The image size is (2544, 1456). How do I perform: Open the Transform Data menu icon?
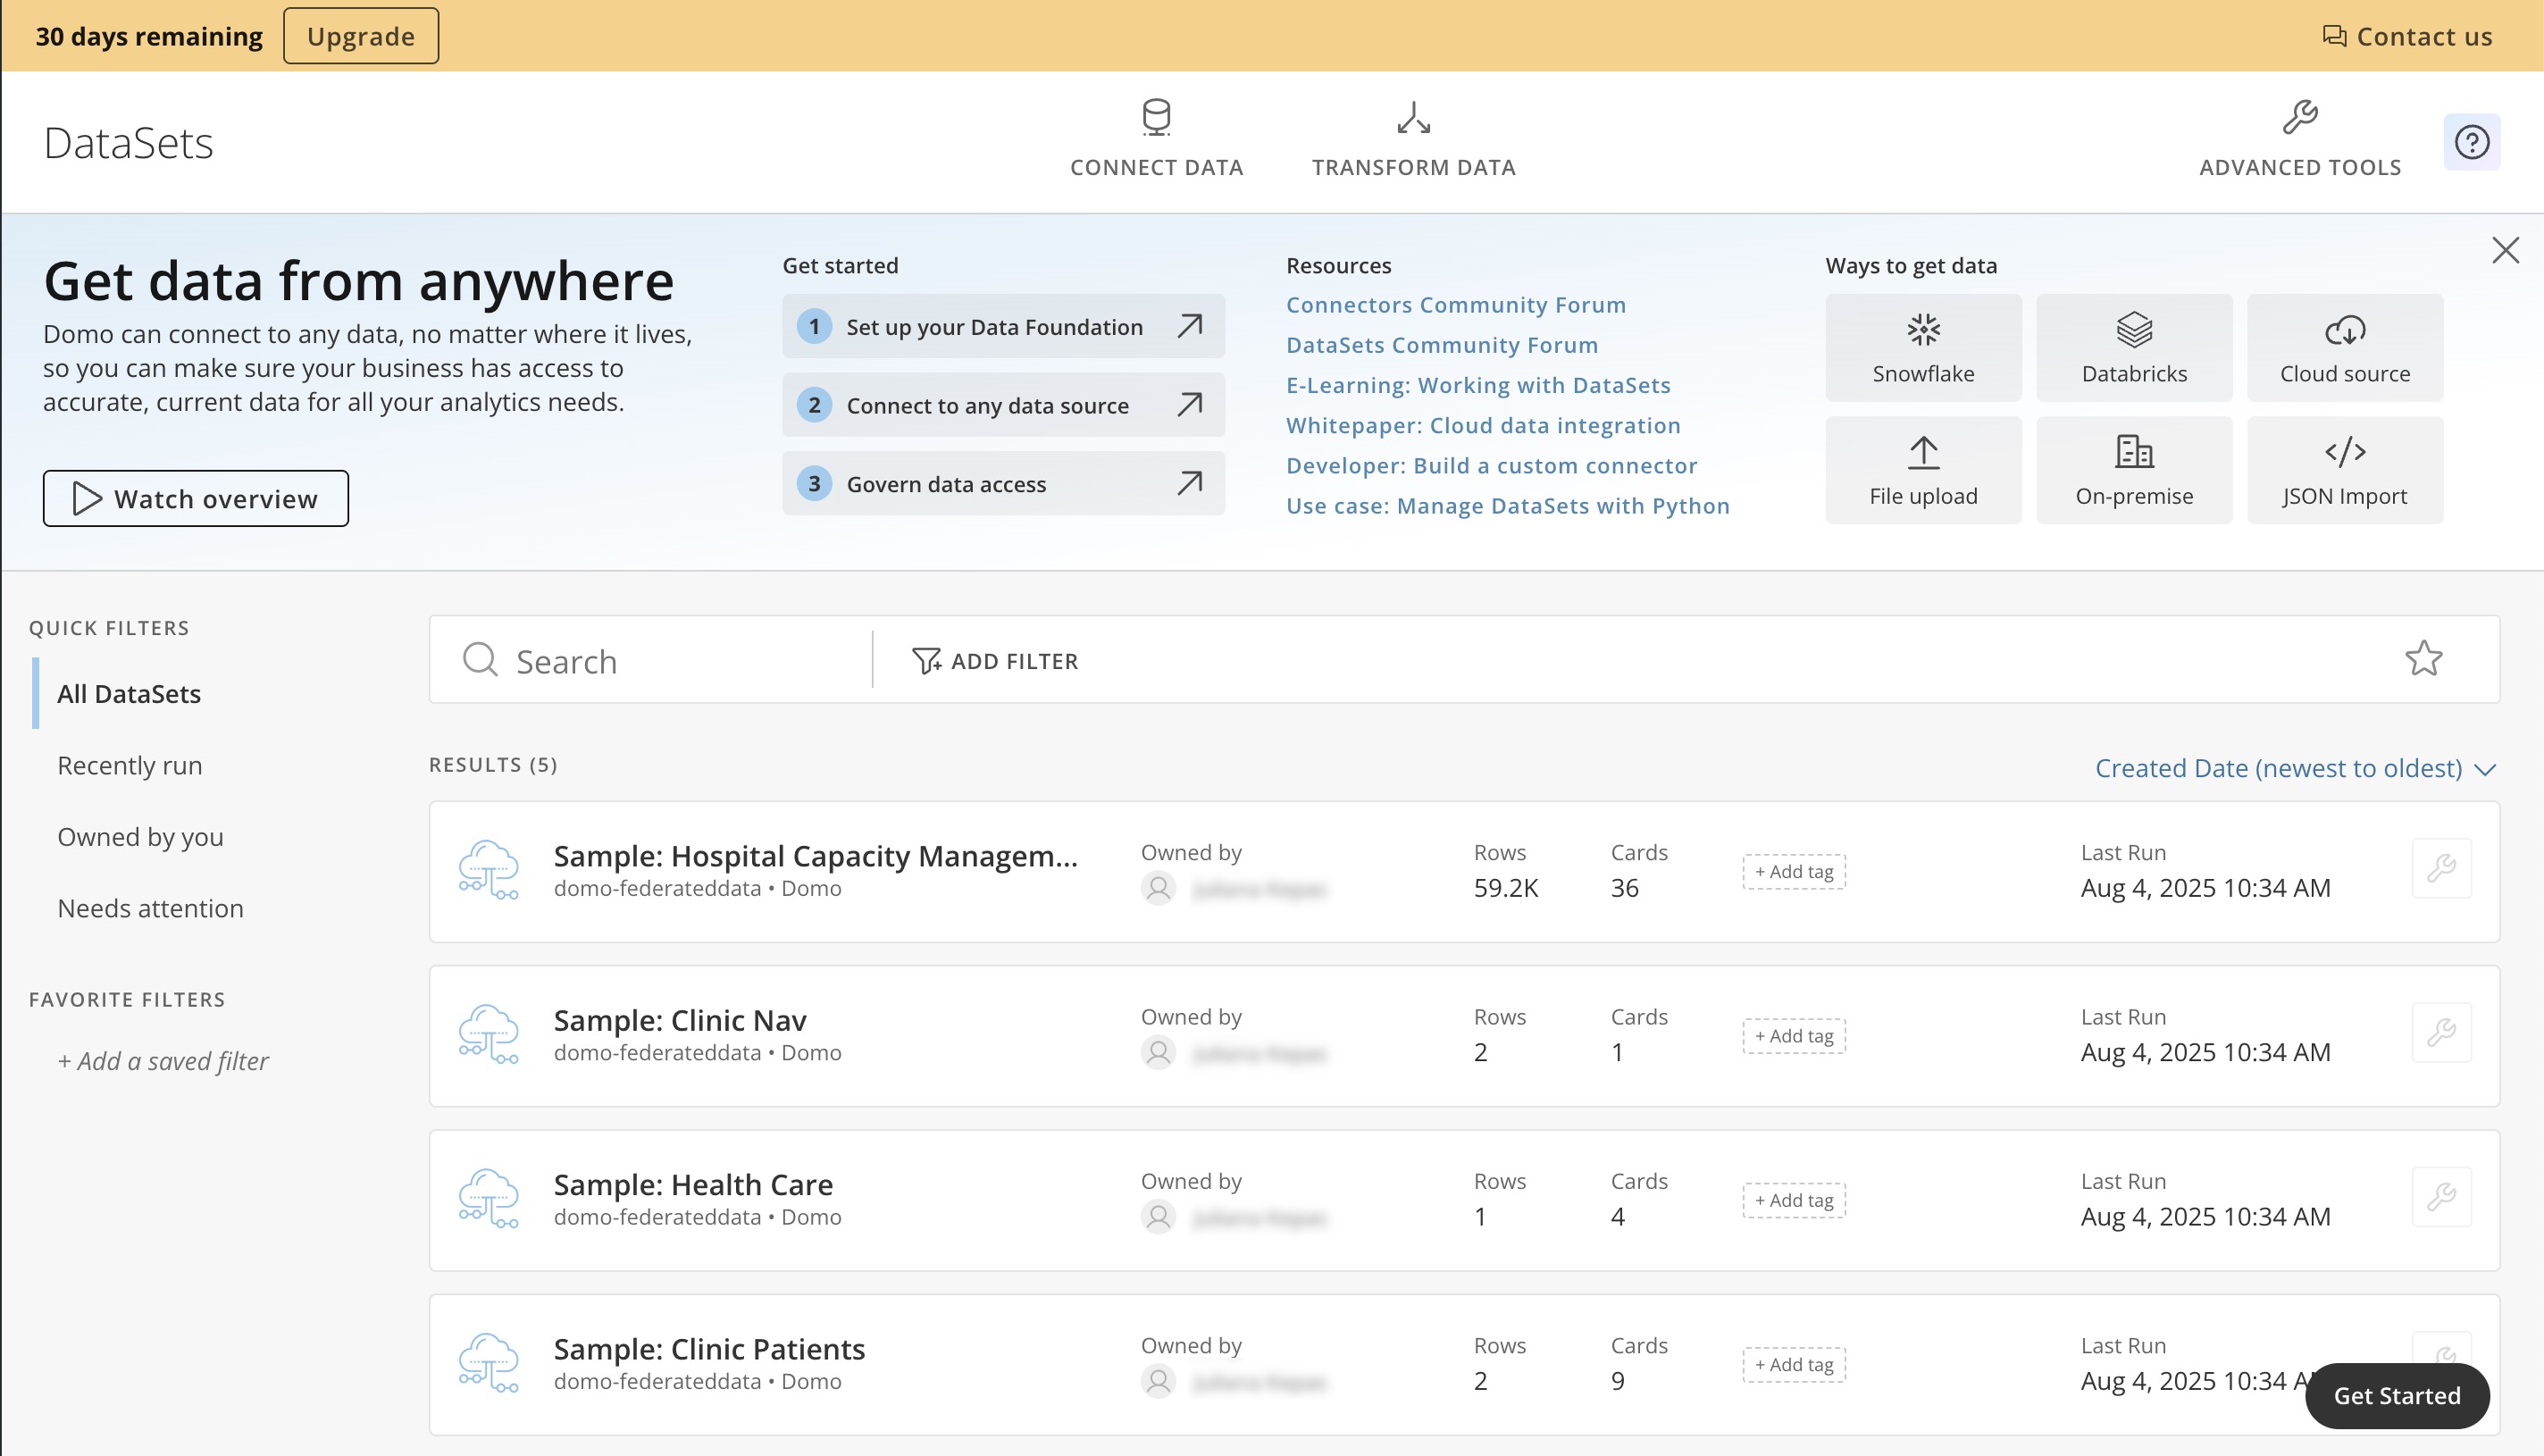coord(1413,118)
